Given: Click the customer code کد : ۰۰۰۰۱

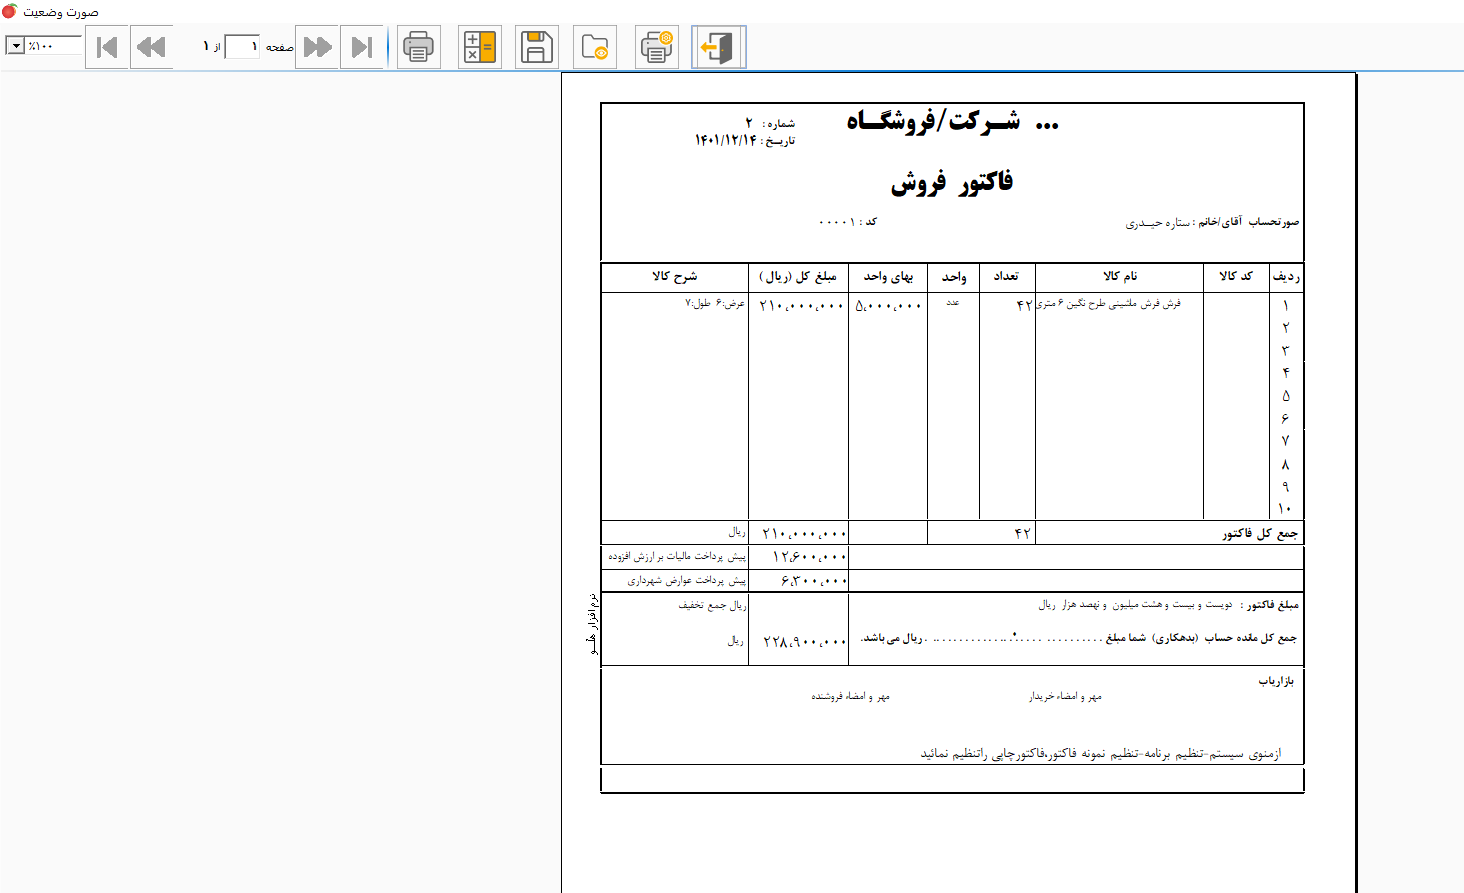Looking at the screenshot, I should (848, 222).
